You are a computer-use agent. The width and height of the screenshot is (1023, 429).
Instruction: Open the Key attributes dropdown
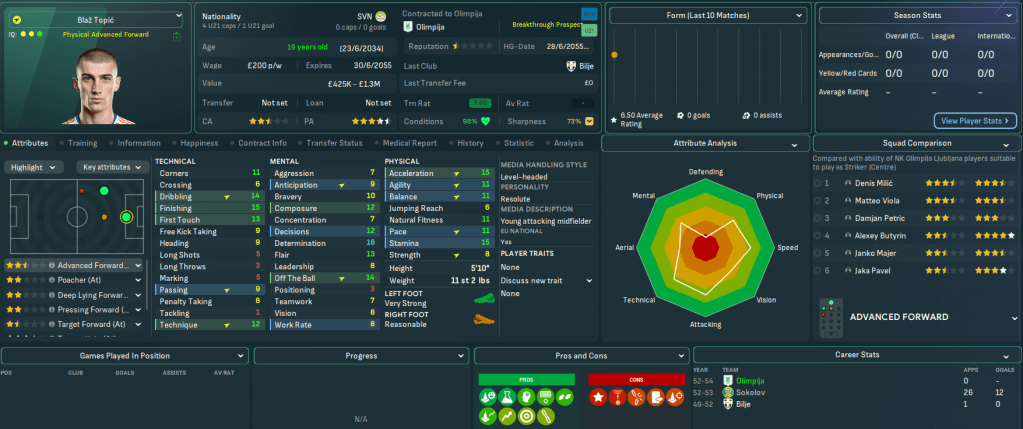[x=111, y=167]
